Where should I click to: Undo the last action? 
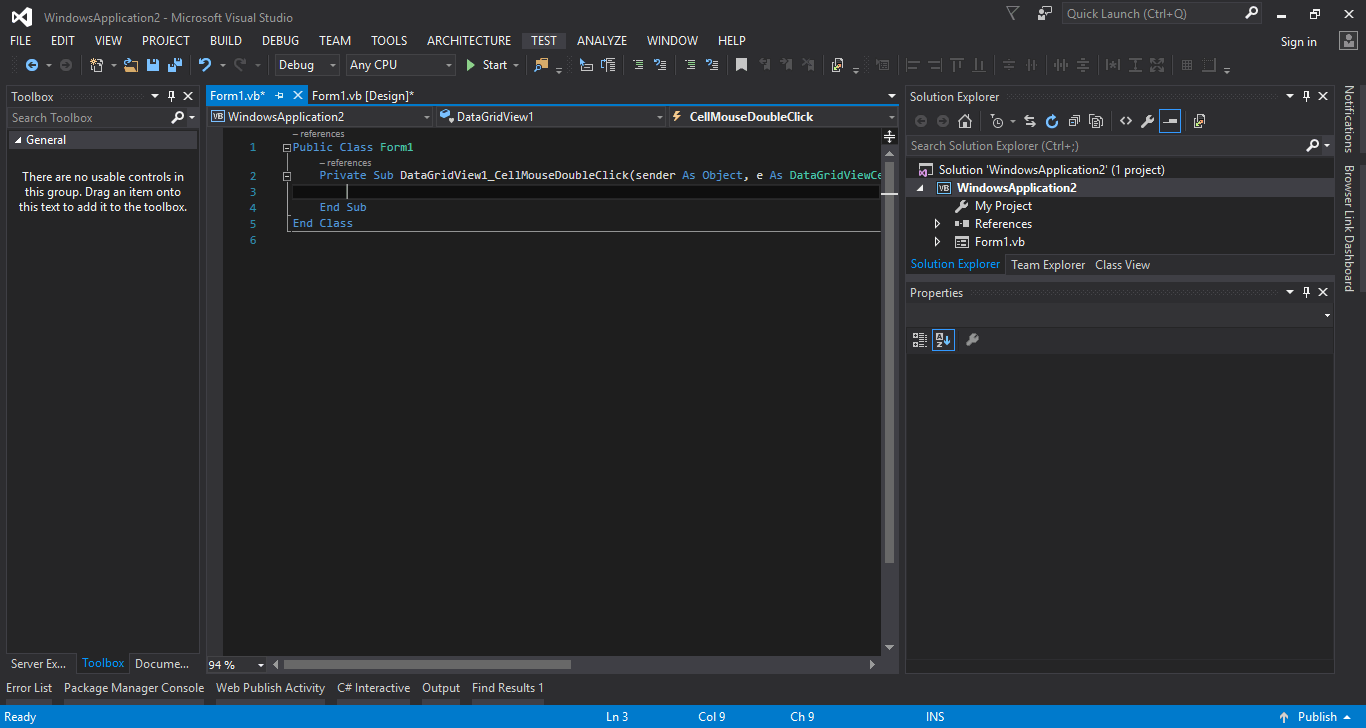pos(205,65)
